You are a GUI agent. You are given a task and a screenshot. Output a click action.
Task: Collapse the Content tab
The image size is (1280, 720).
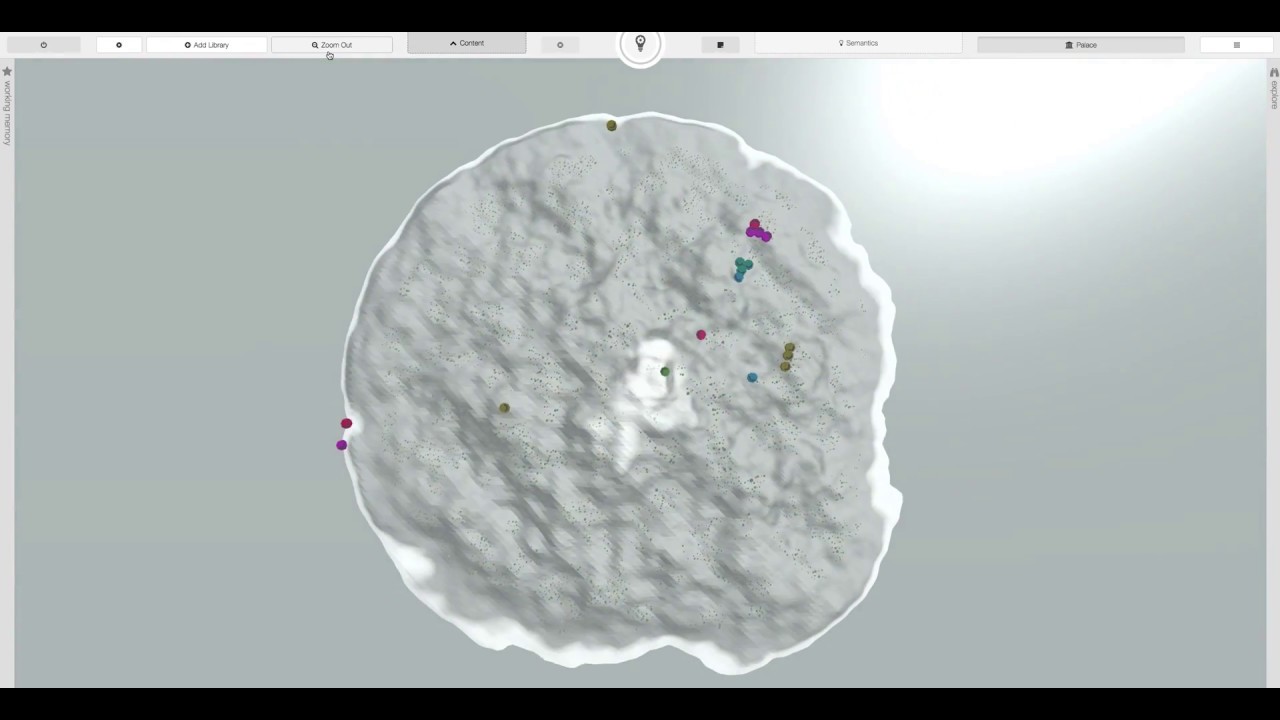tap(467, 44)
